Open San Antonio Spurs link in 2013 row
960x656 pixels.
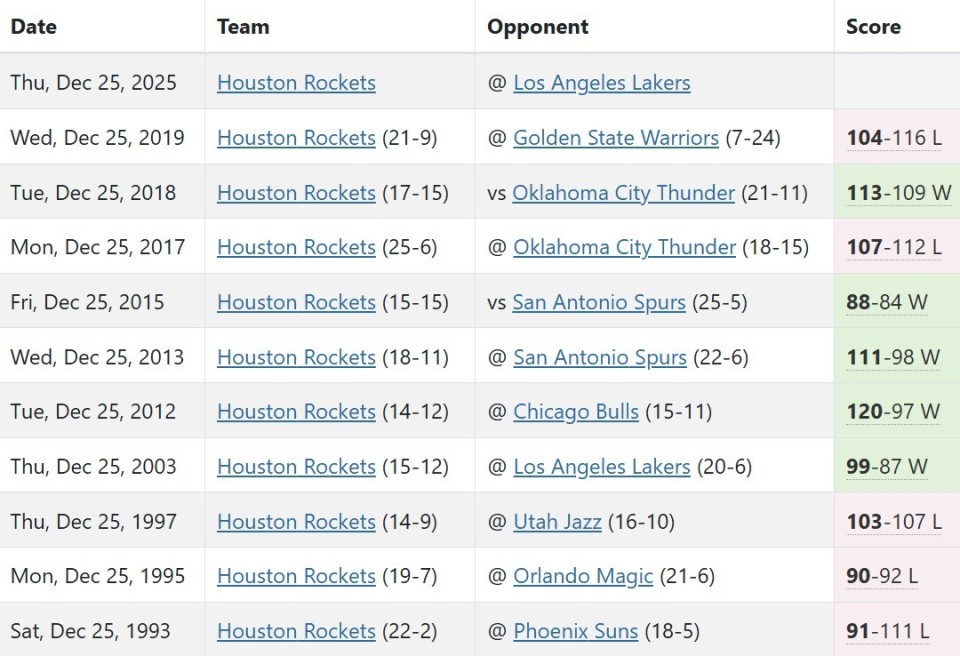click(x=600, y=357)
